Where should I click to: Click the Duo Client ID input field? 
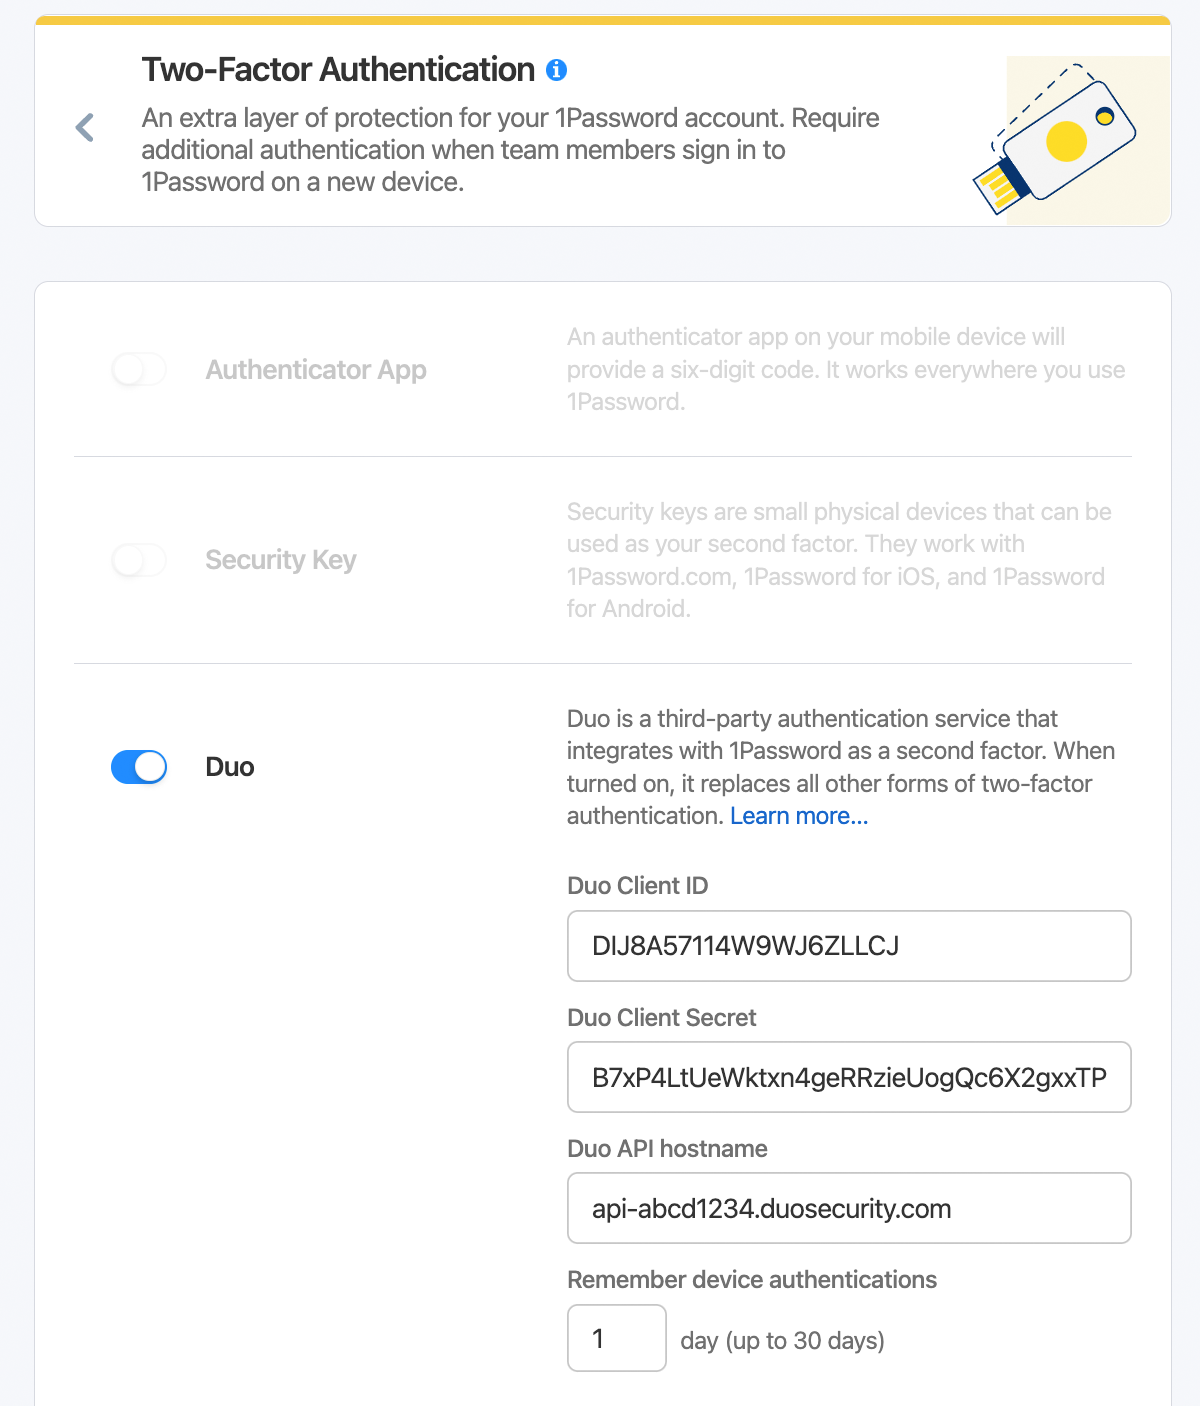(848, 945)
